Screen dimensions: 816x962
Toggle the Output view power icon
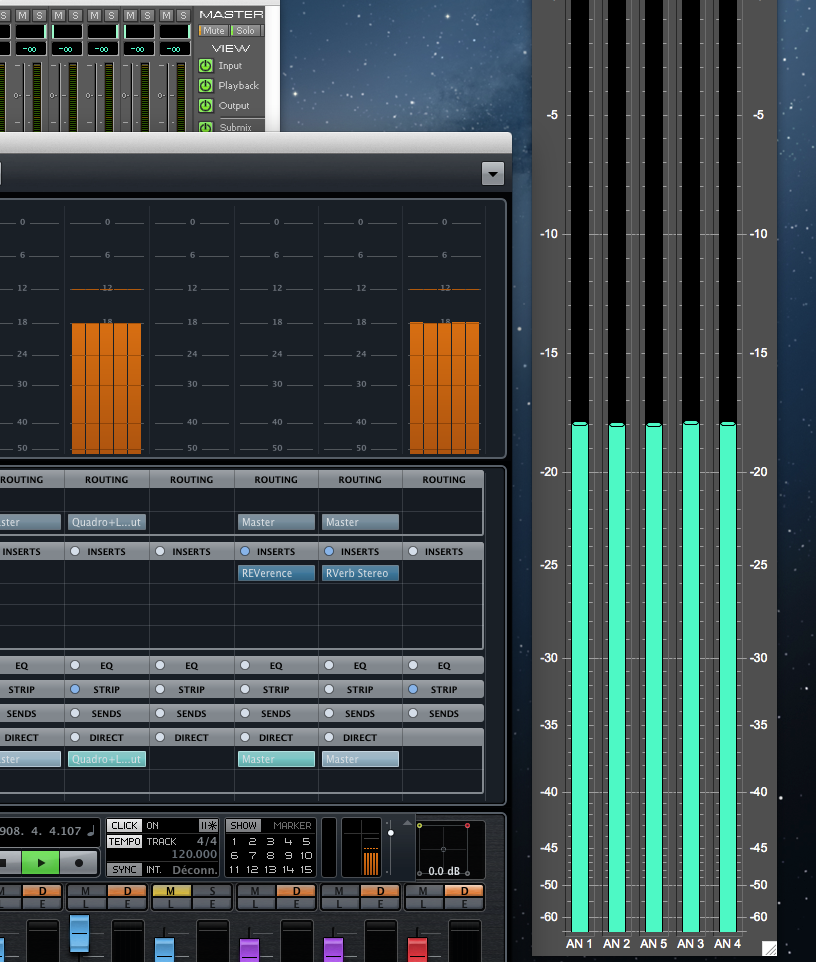click(206, 106)
